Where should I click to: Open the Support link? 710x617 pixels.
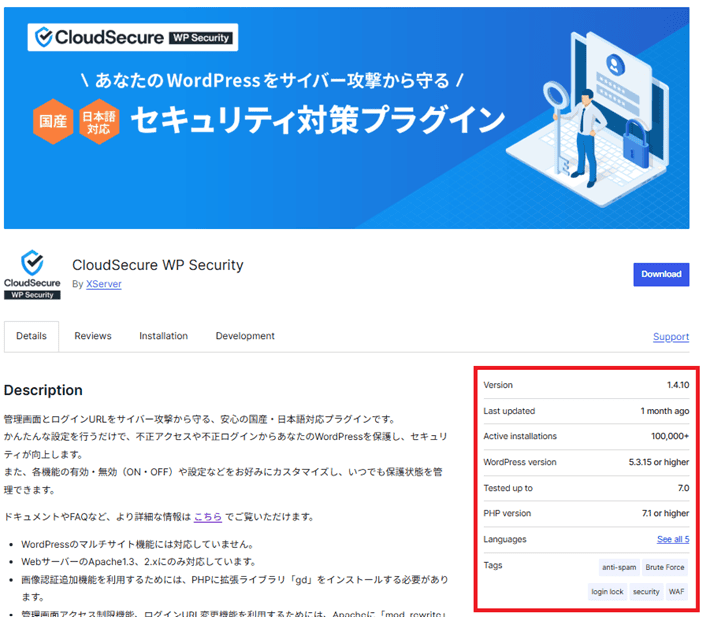pos(671,337)
